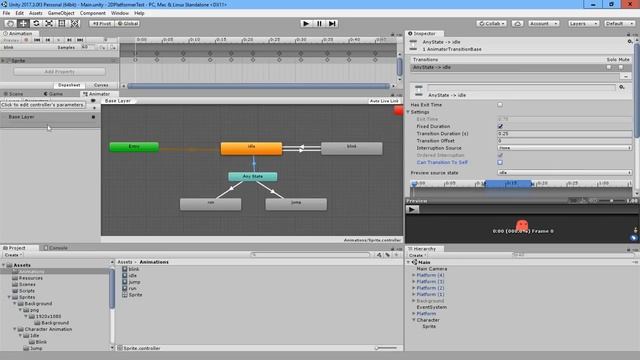Open transition settings gear icon
Image resolution: width=640 pixels, height=360 pixels.
pyautogui.click(x=622, y=87)
